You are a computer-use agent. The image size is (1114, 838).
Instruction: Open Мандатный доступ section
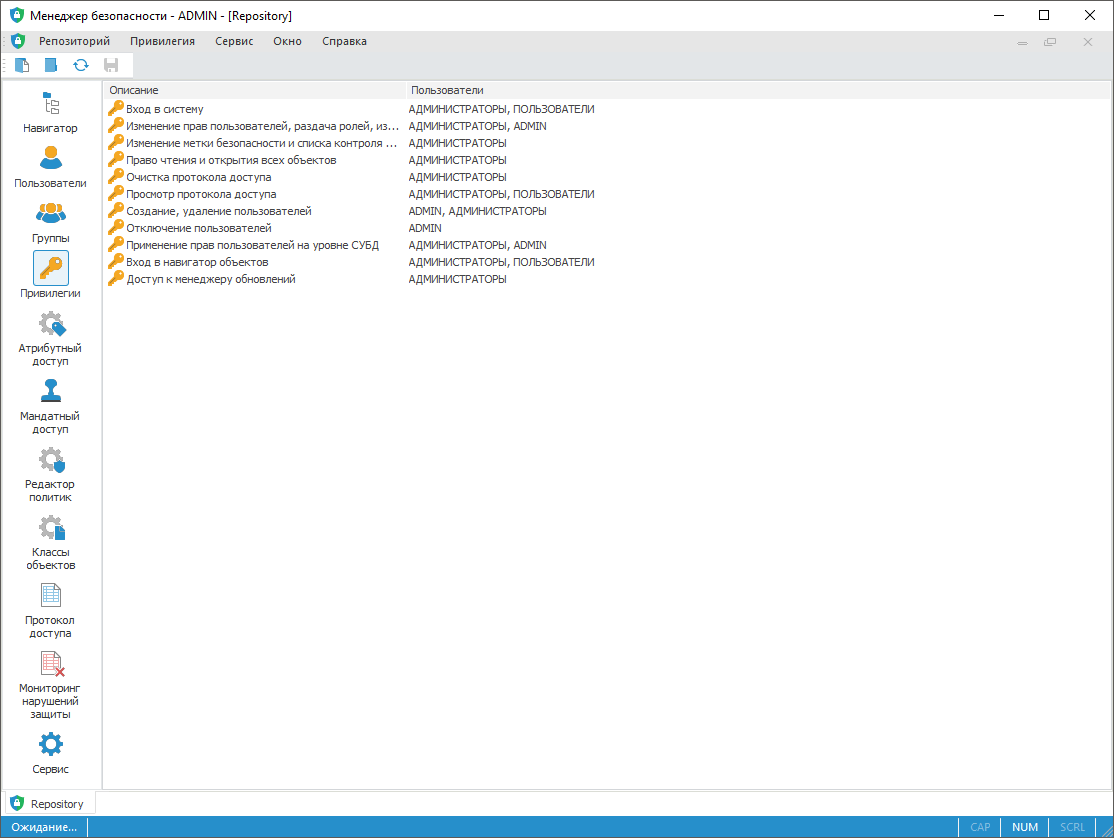point(50,407)
